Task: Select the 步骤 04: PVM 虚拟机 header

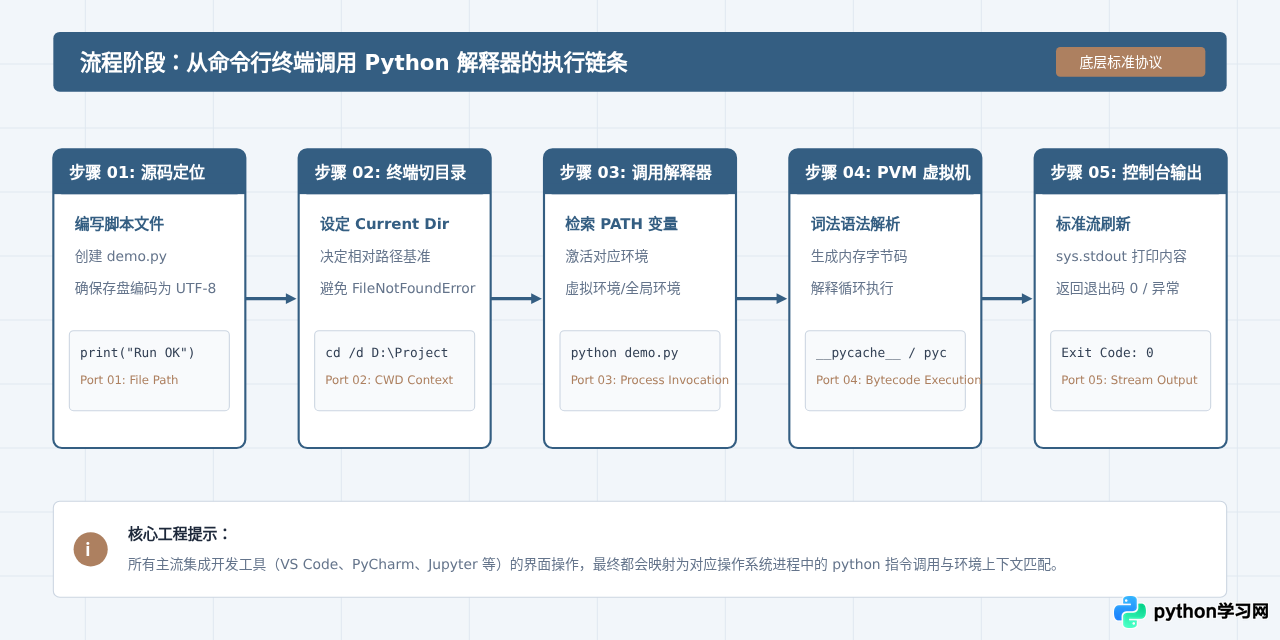Action: coord(885,172)
